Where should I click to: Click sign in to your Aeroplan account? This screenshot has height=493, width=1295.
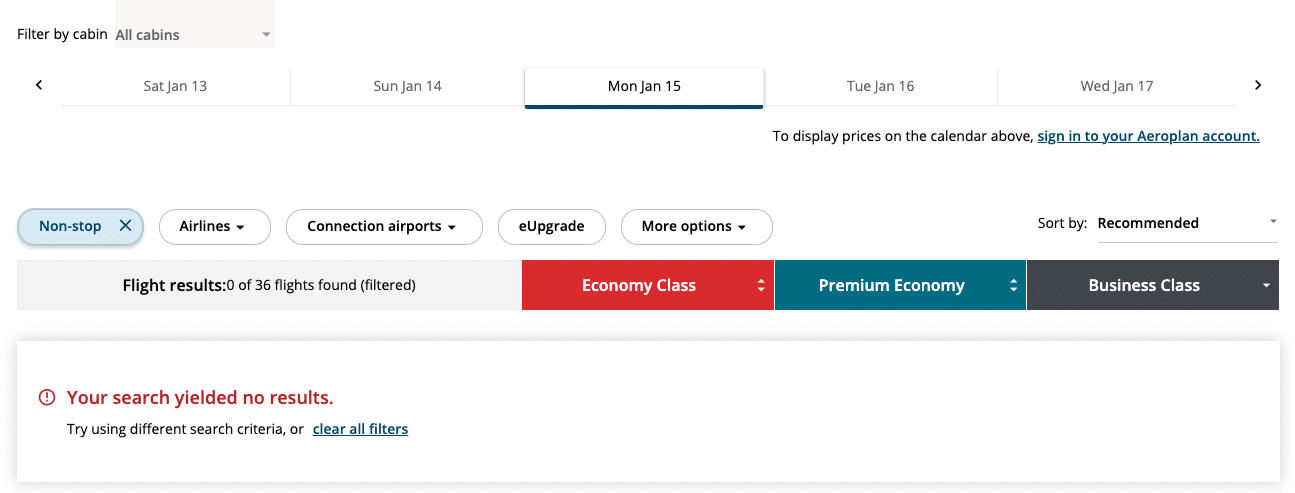tap(1148, 136)
